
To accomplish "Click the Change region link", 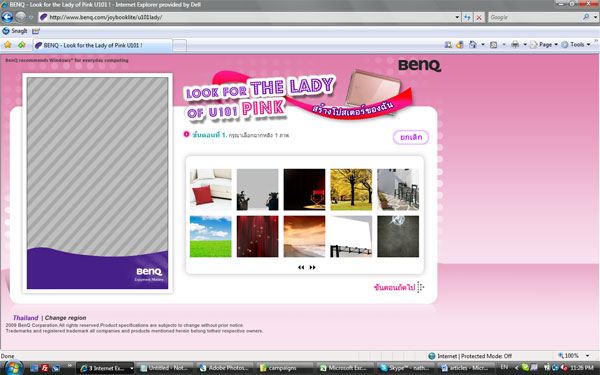I will 65,318.
